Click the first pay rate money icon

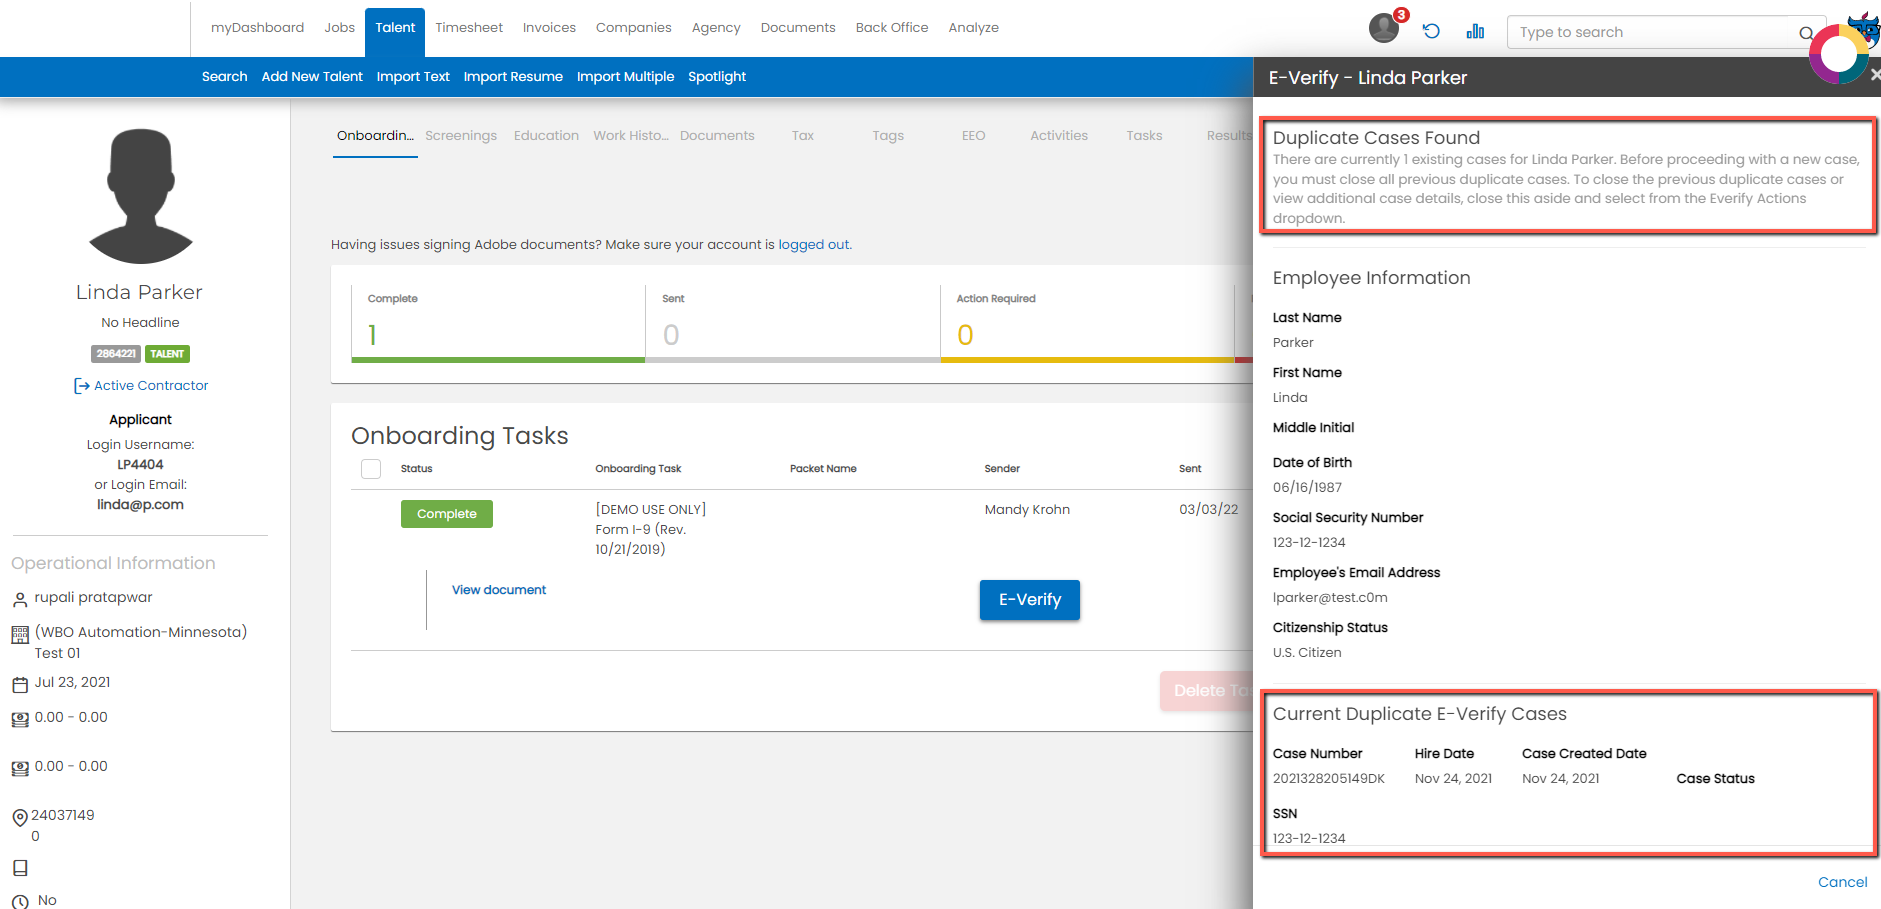click(x=19, y=719)
